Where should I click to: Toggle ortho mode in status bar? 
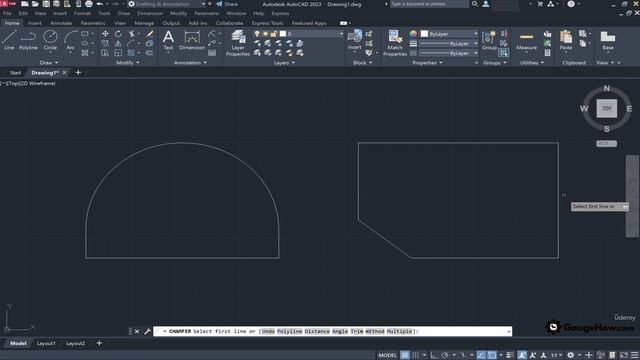(x=434, y=355)
